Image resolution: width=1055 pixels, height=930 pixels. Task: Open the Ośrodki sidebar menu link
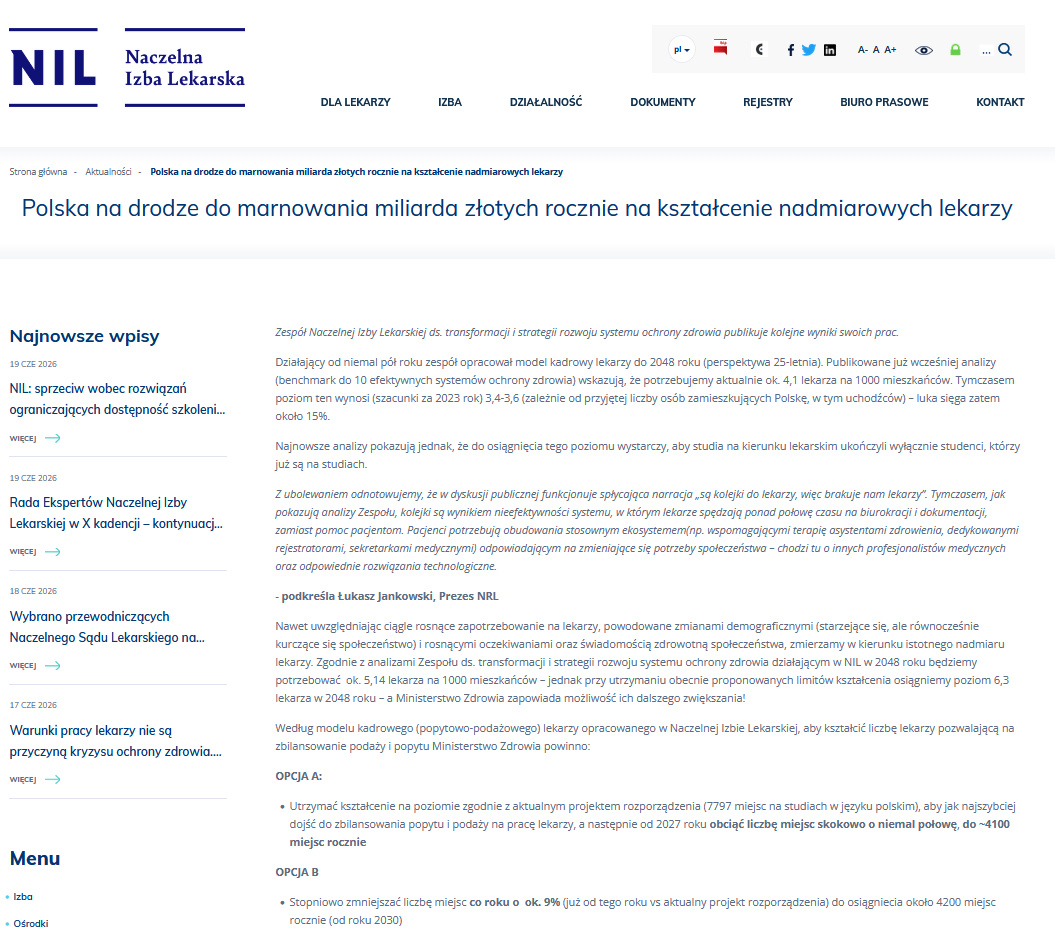point(31,923)
